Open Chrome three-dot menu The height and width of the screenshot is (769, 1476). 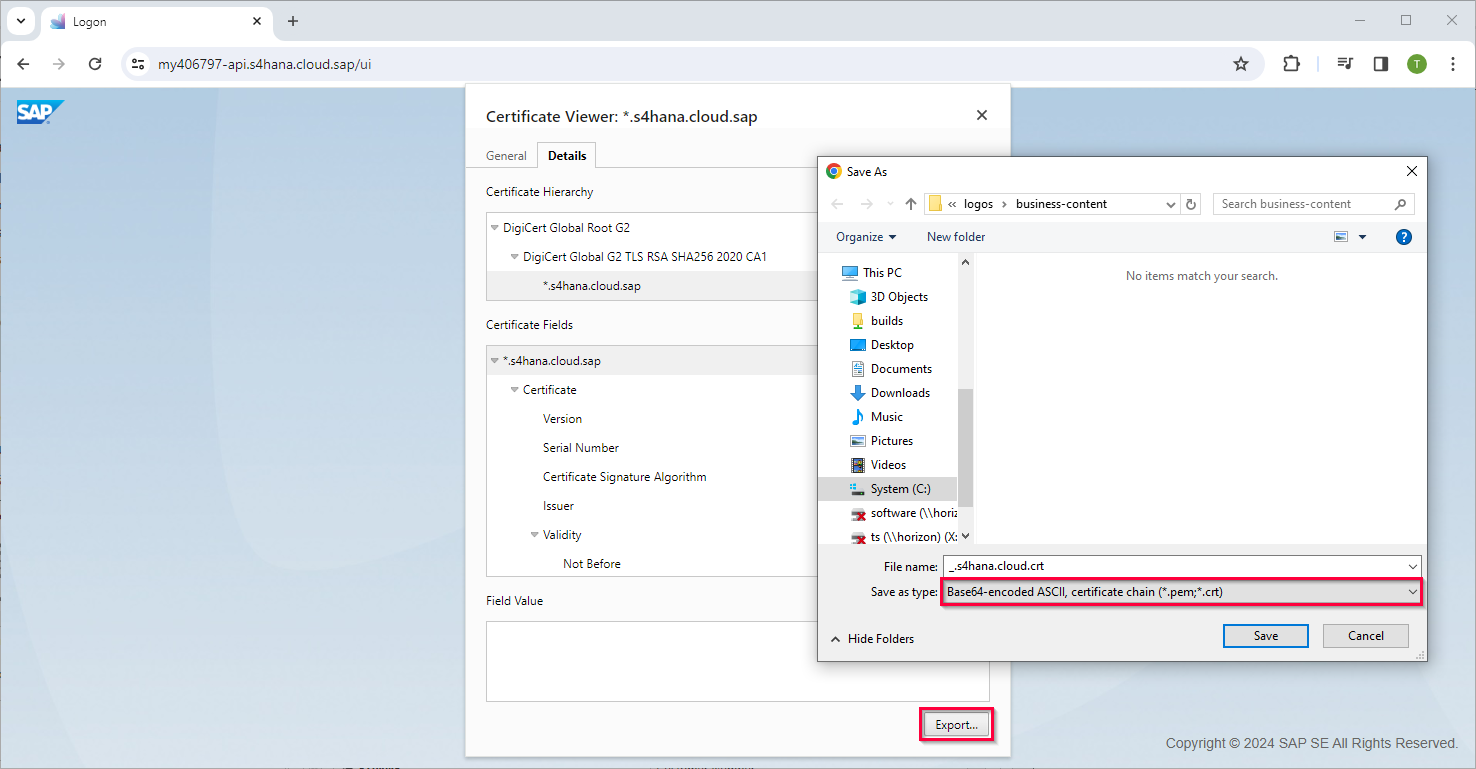click(x=1452, y=64)
